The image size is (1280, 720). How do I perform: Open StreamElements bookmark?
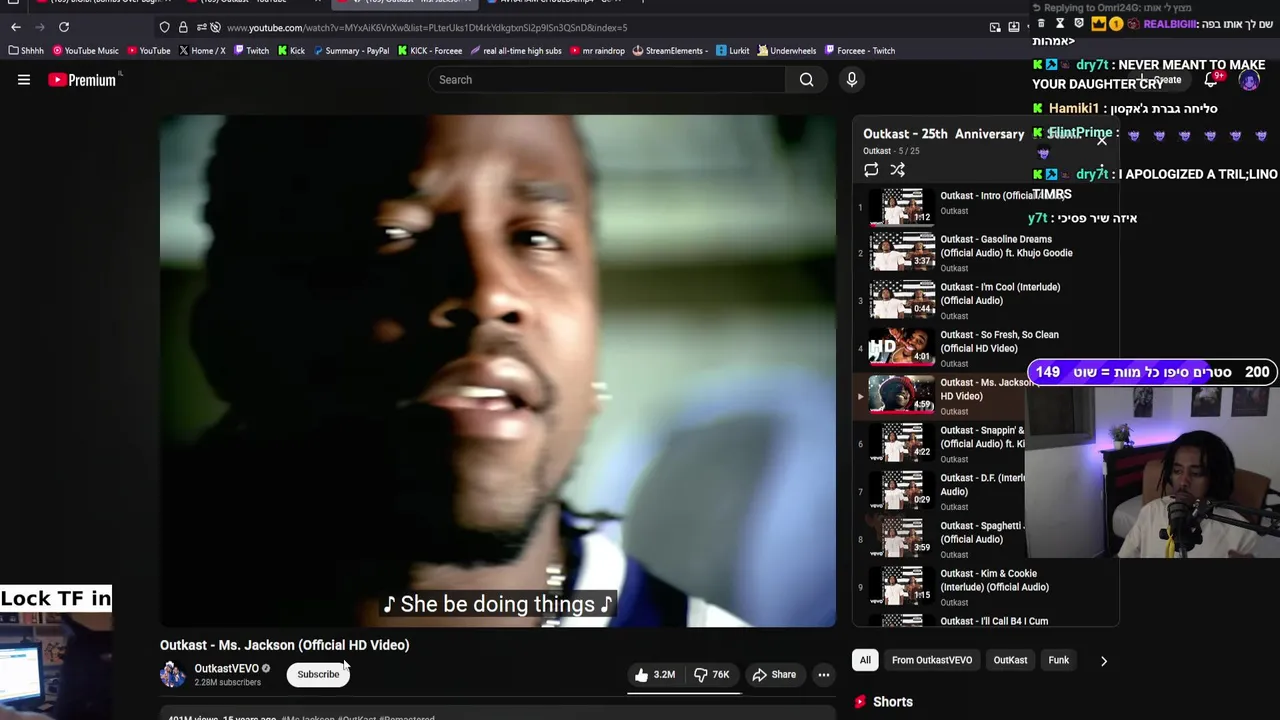(x=670, y=51)
